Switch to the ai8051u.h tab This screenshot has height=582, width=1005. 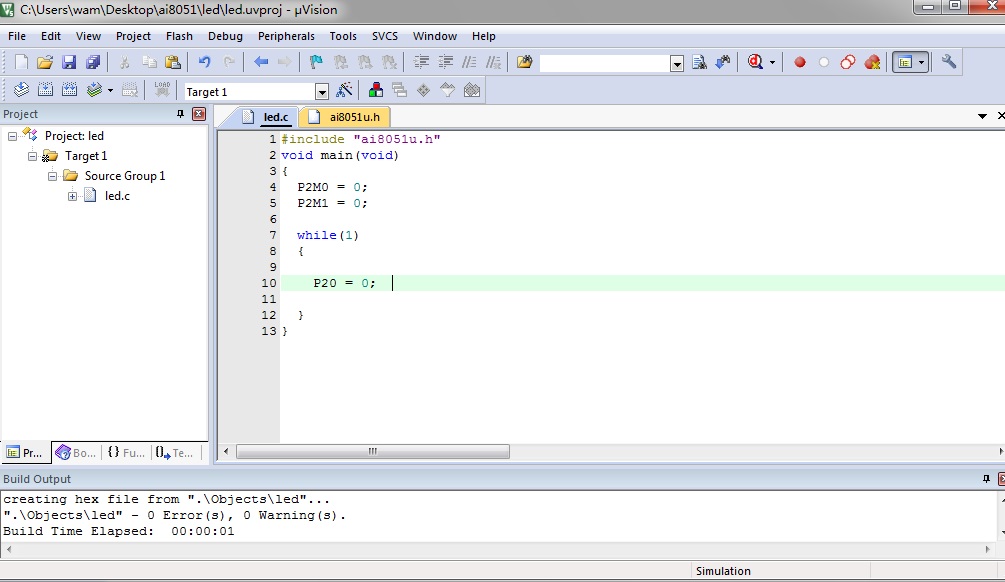(354, 117)
